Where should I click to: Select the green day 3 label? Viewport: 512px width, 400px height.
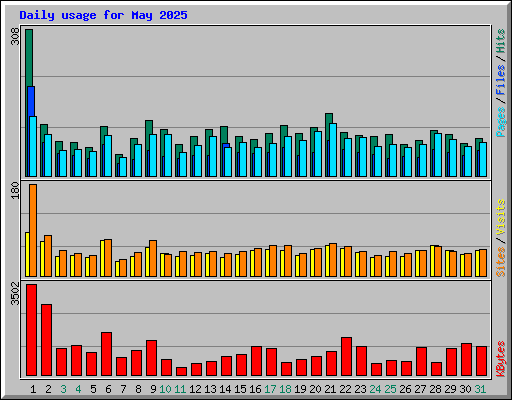63,389
